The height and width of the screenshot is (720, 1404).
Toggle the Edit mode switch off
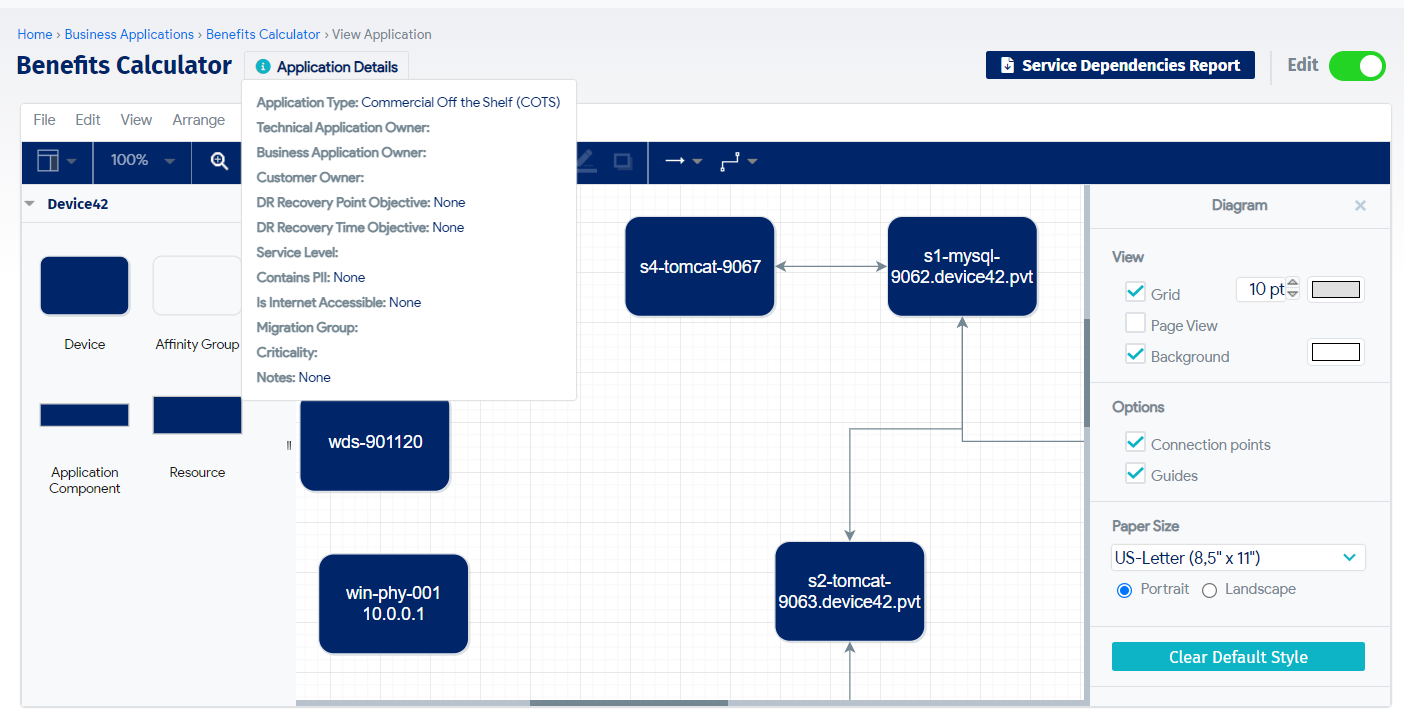pos(1357,66)
